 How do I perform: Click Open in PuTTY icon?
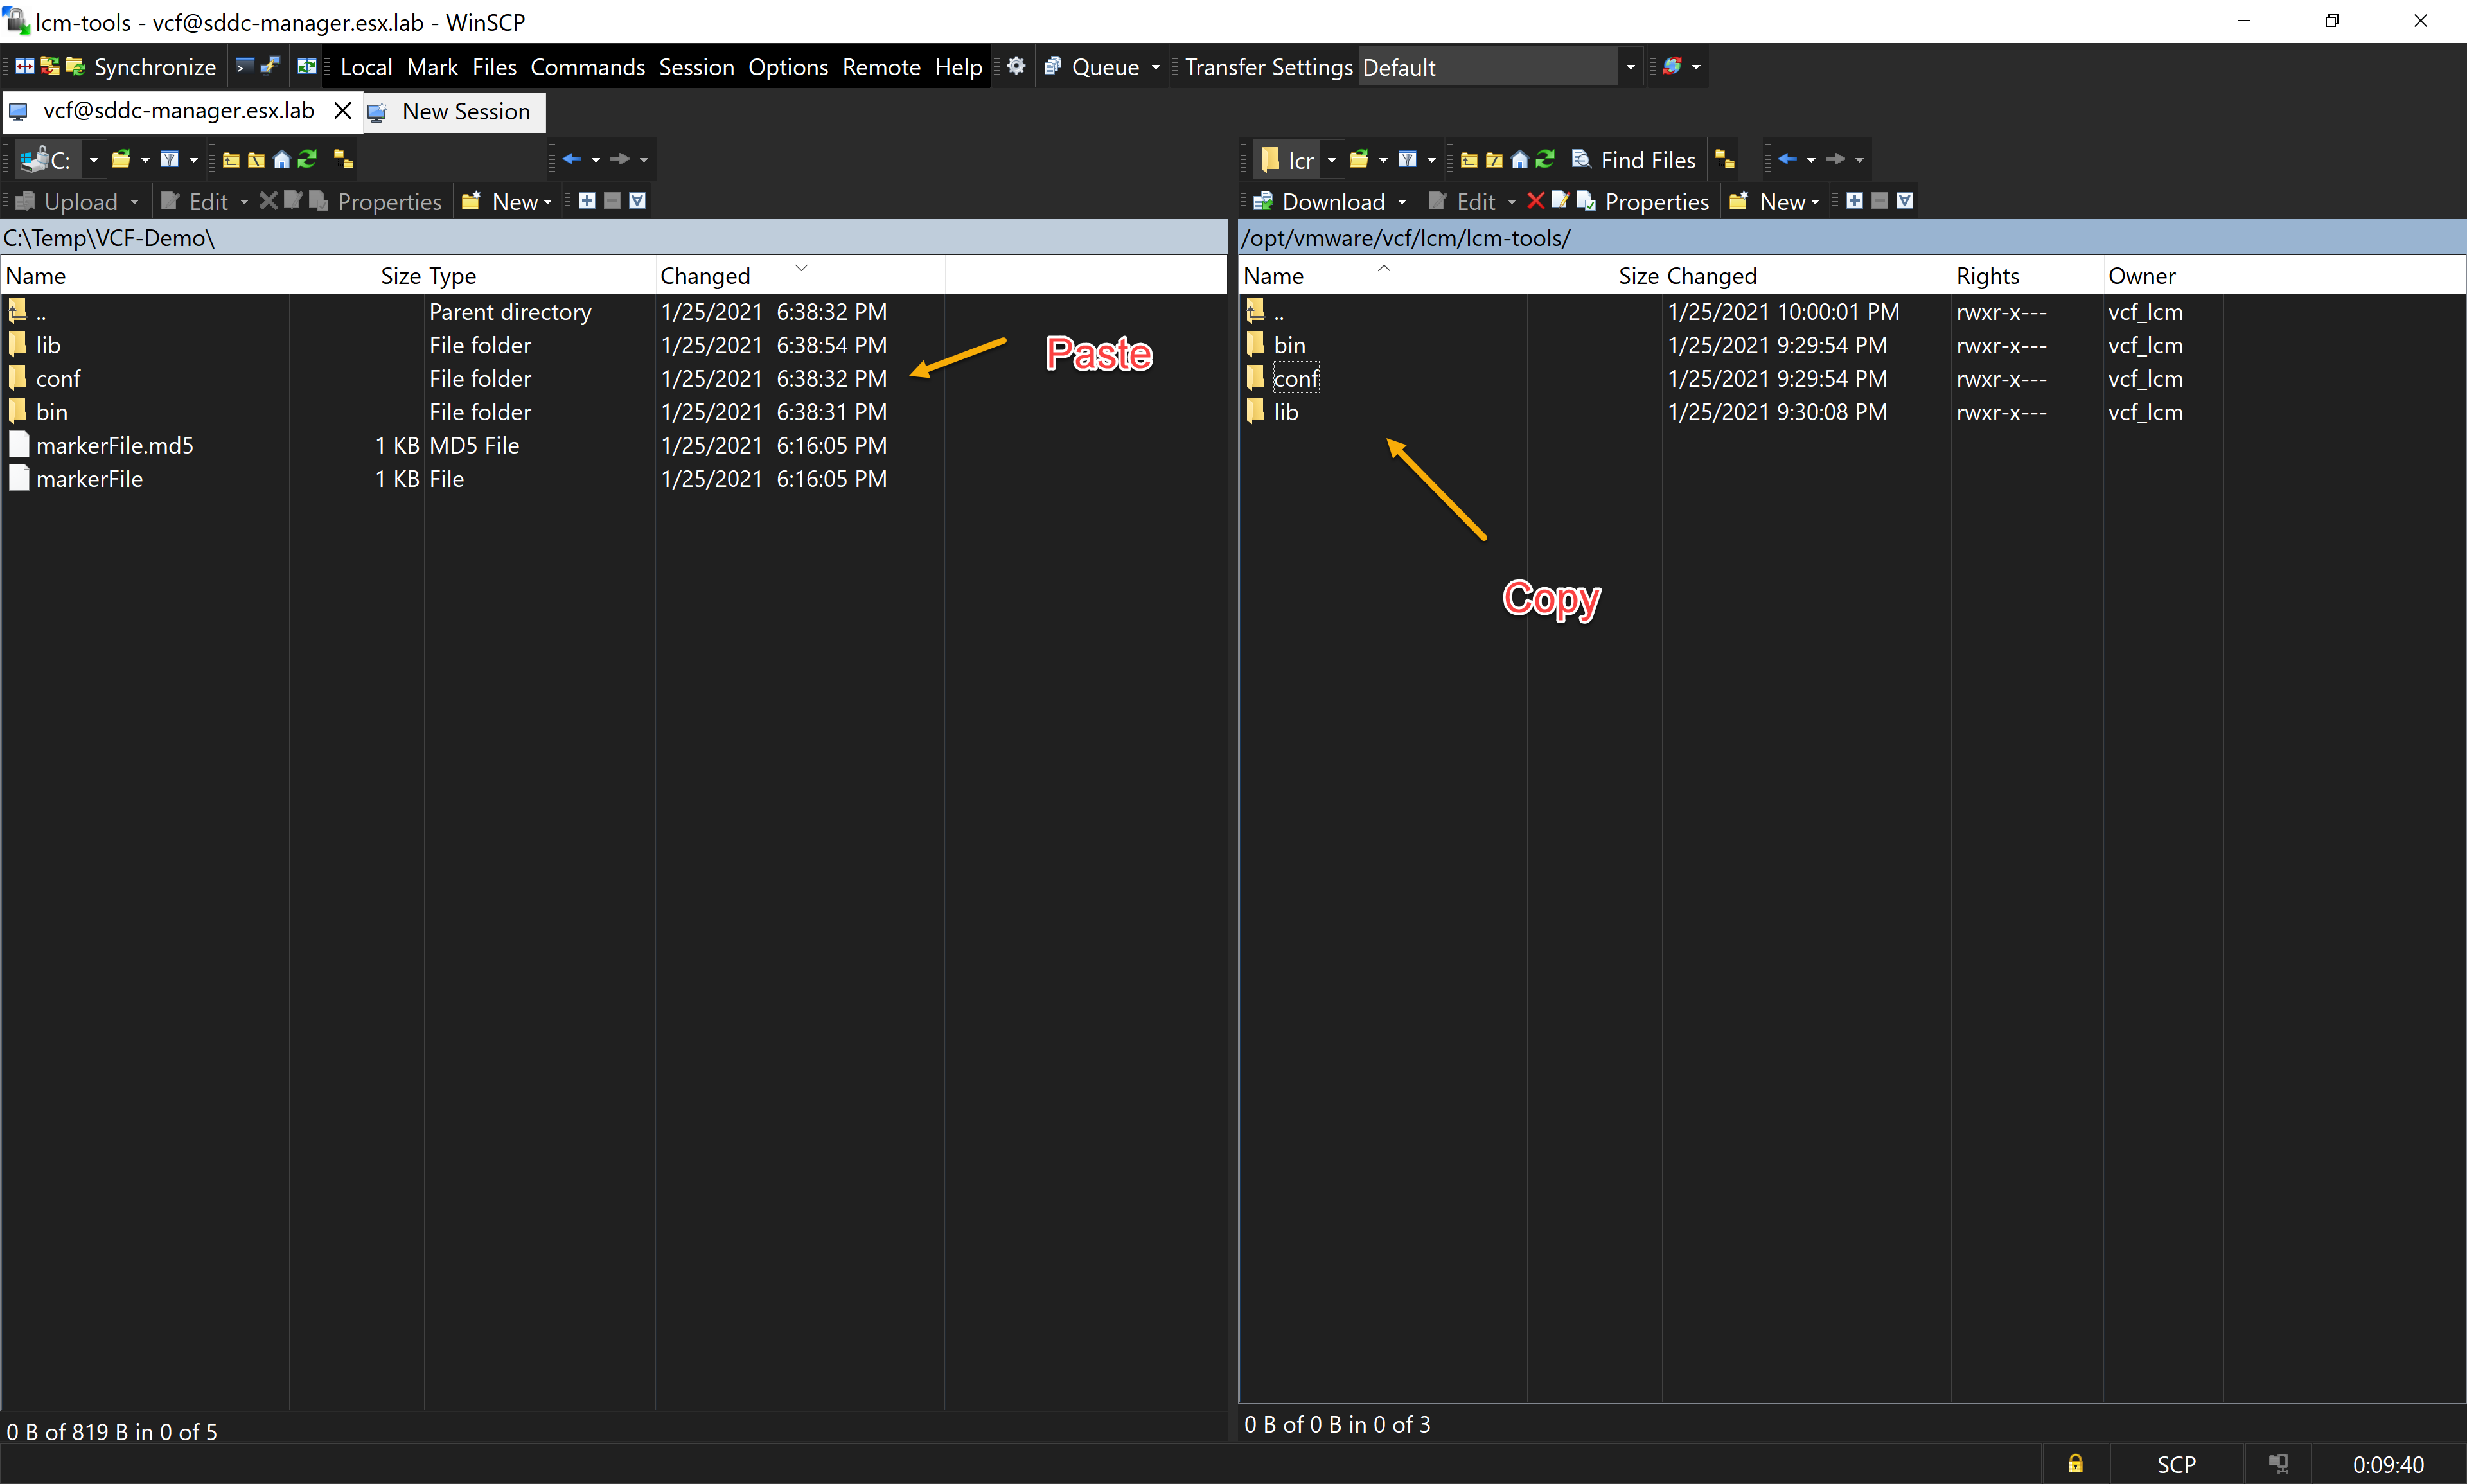point(270,67)
